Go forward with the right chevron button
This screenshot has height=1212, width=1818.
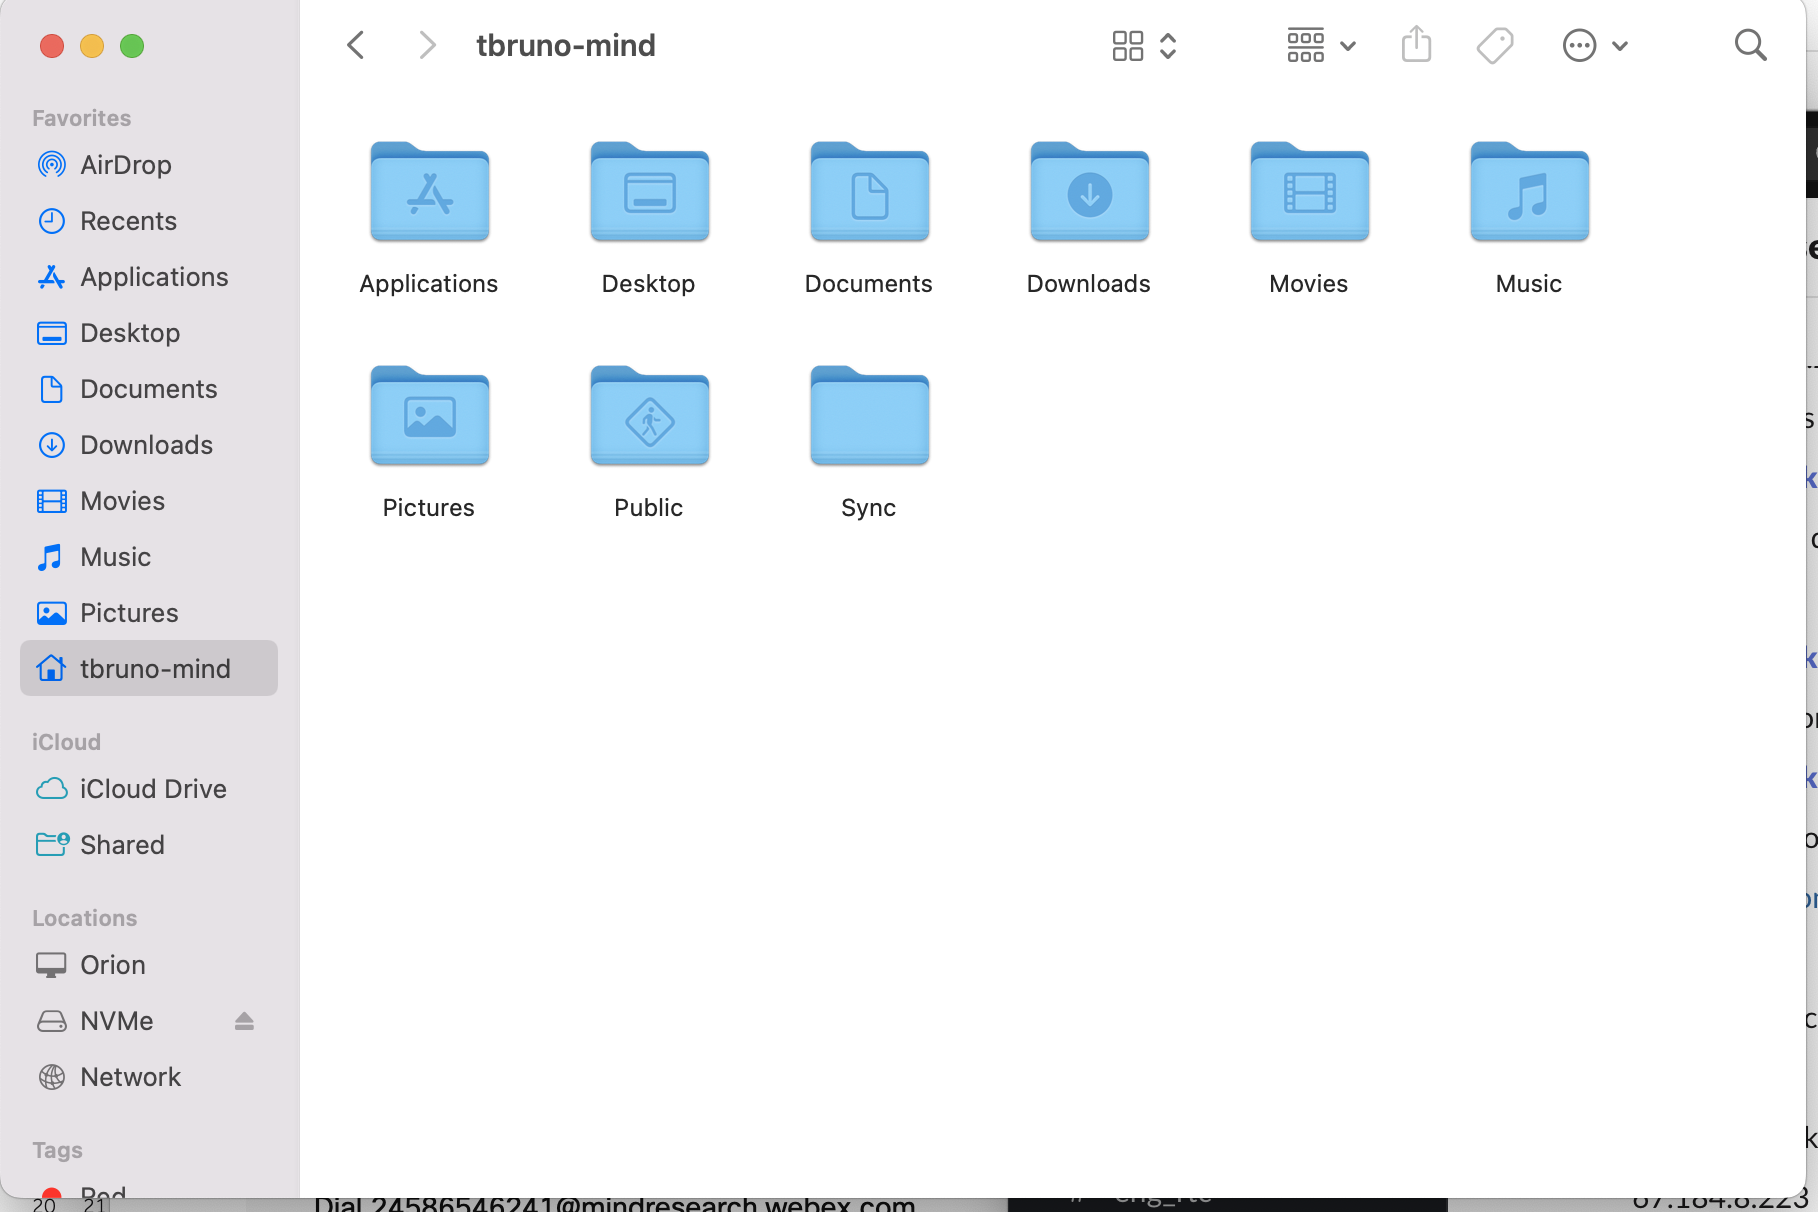[x=427, y=45]
